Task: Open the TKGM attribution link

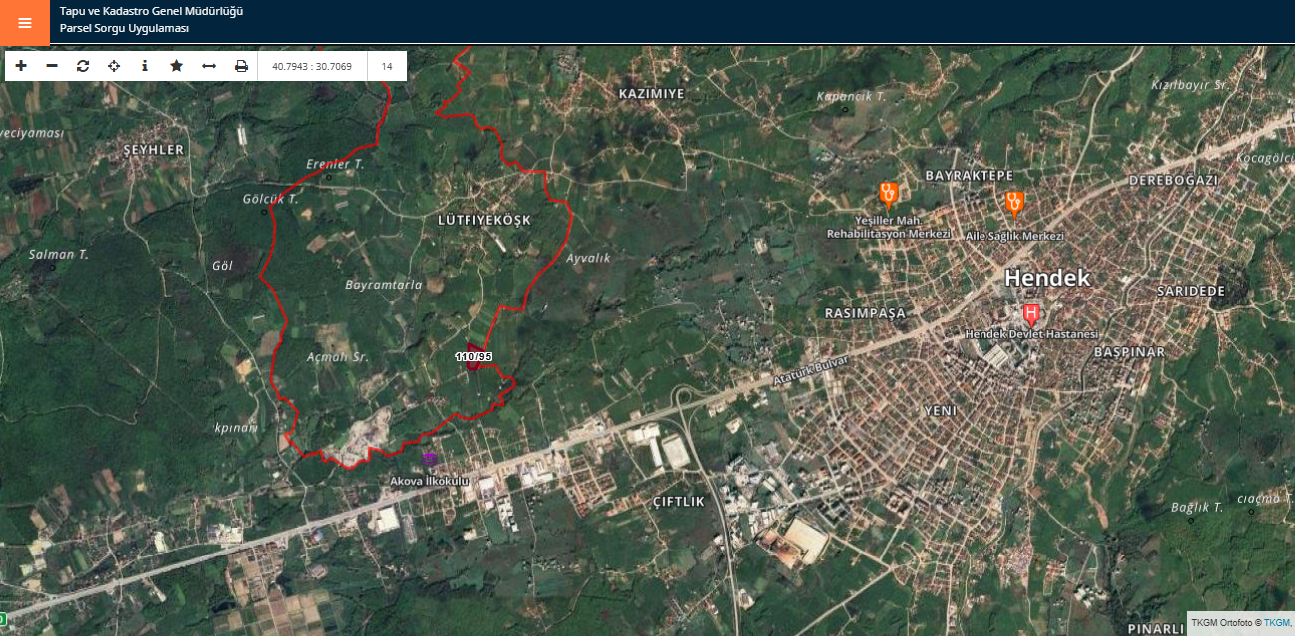Action: click(1276, 623)
